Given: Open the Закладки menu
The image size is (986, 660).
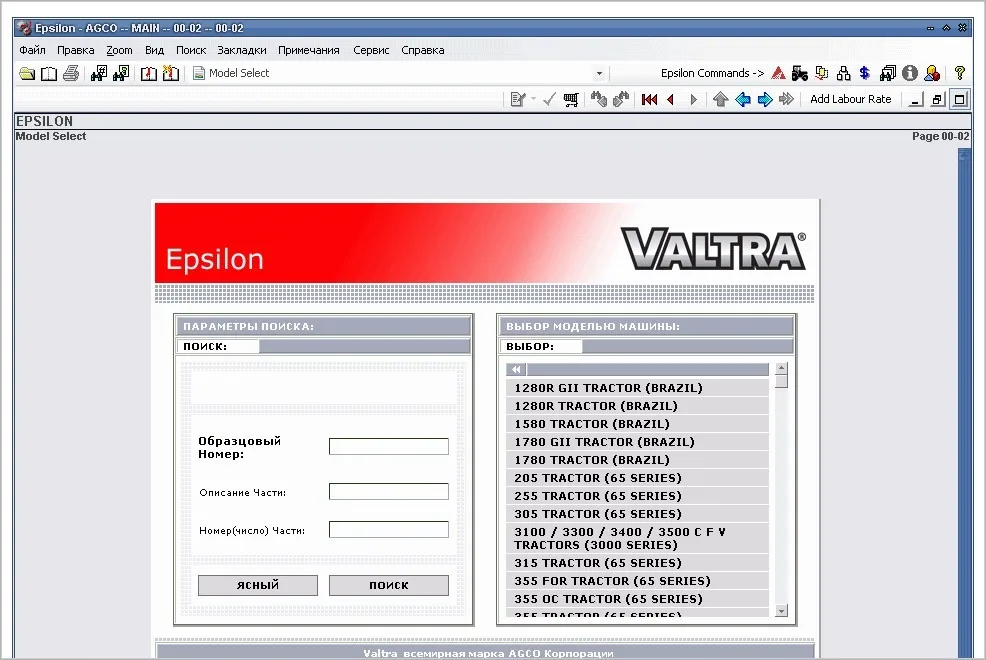Looking at the screenshot, I should pyautogui.click(x=242, y=50).
